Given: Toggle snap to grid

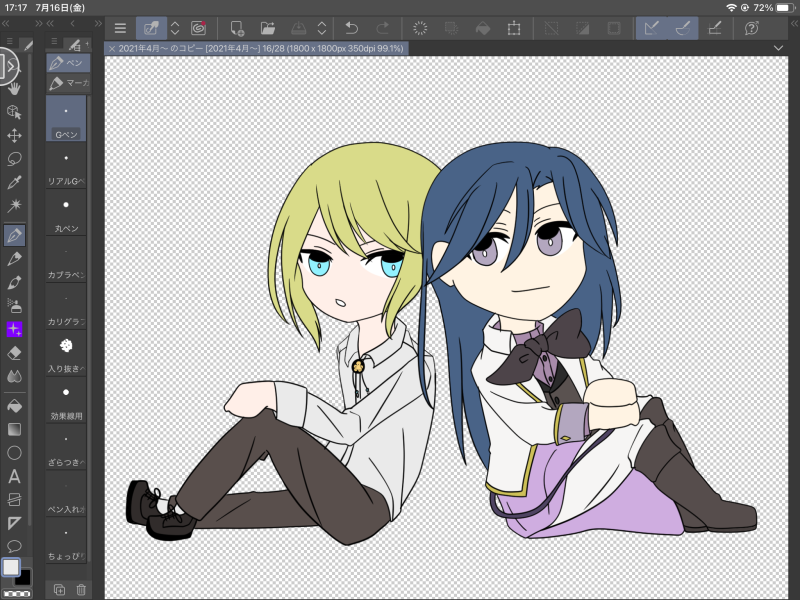Looking at the screenshot, I should coord(715,28).
